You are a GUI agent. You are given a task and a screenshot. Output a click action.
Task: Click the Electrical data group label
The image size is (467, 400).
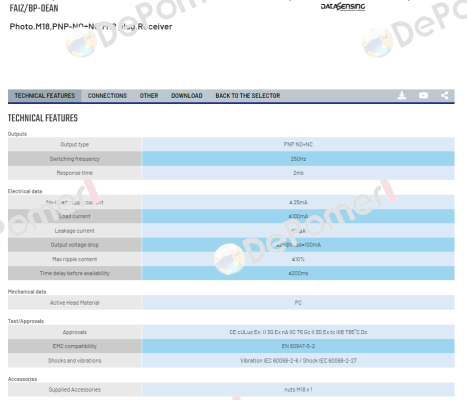(25, 191)
